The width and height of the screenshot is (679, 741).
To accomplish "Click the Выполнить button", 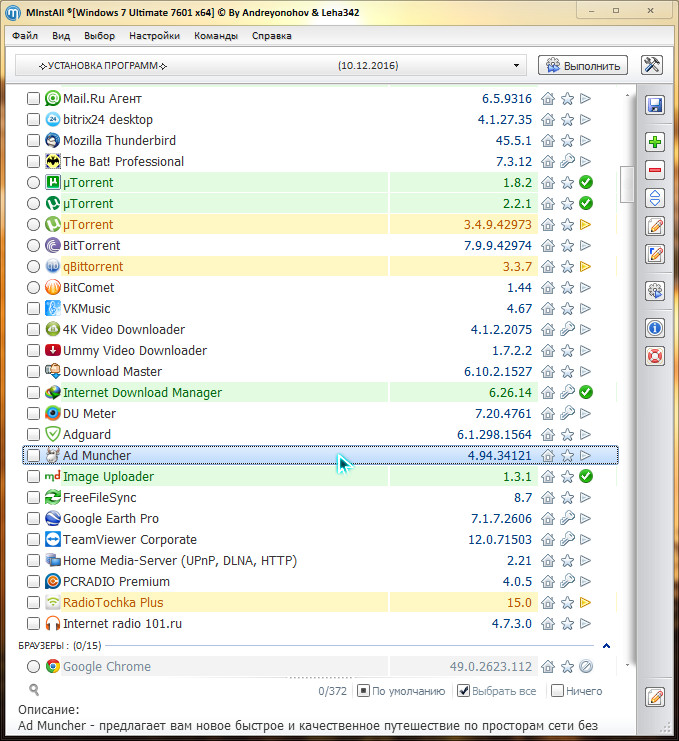I will [x=583, y=65].
